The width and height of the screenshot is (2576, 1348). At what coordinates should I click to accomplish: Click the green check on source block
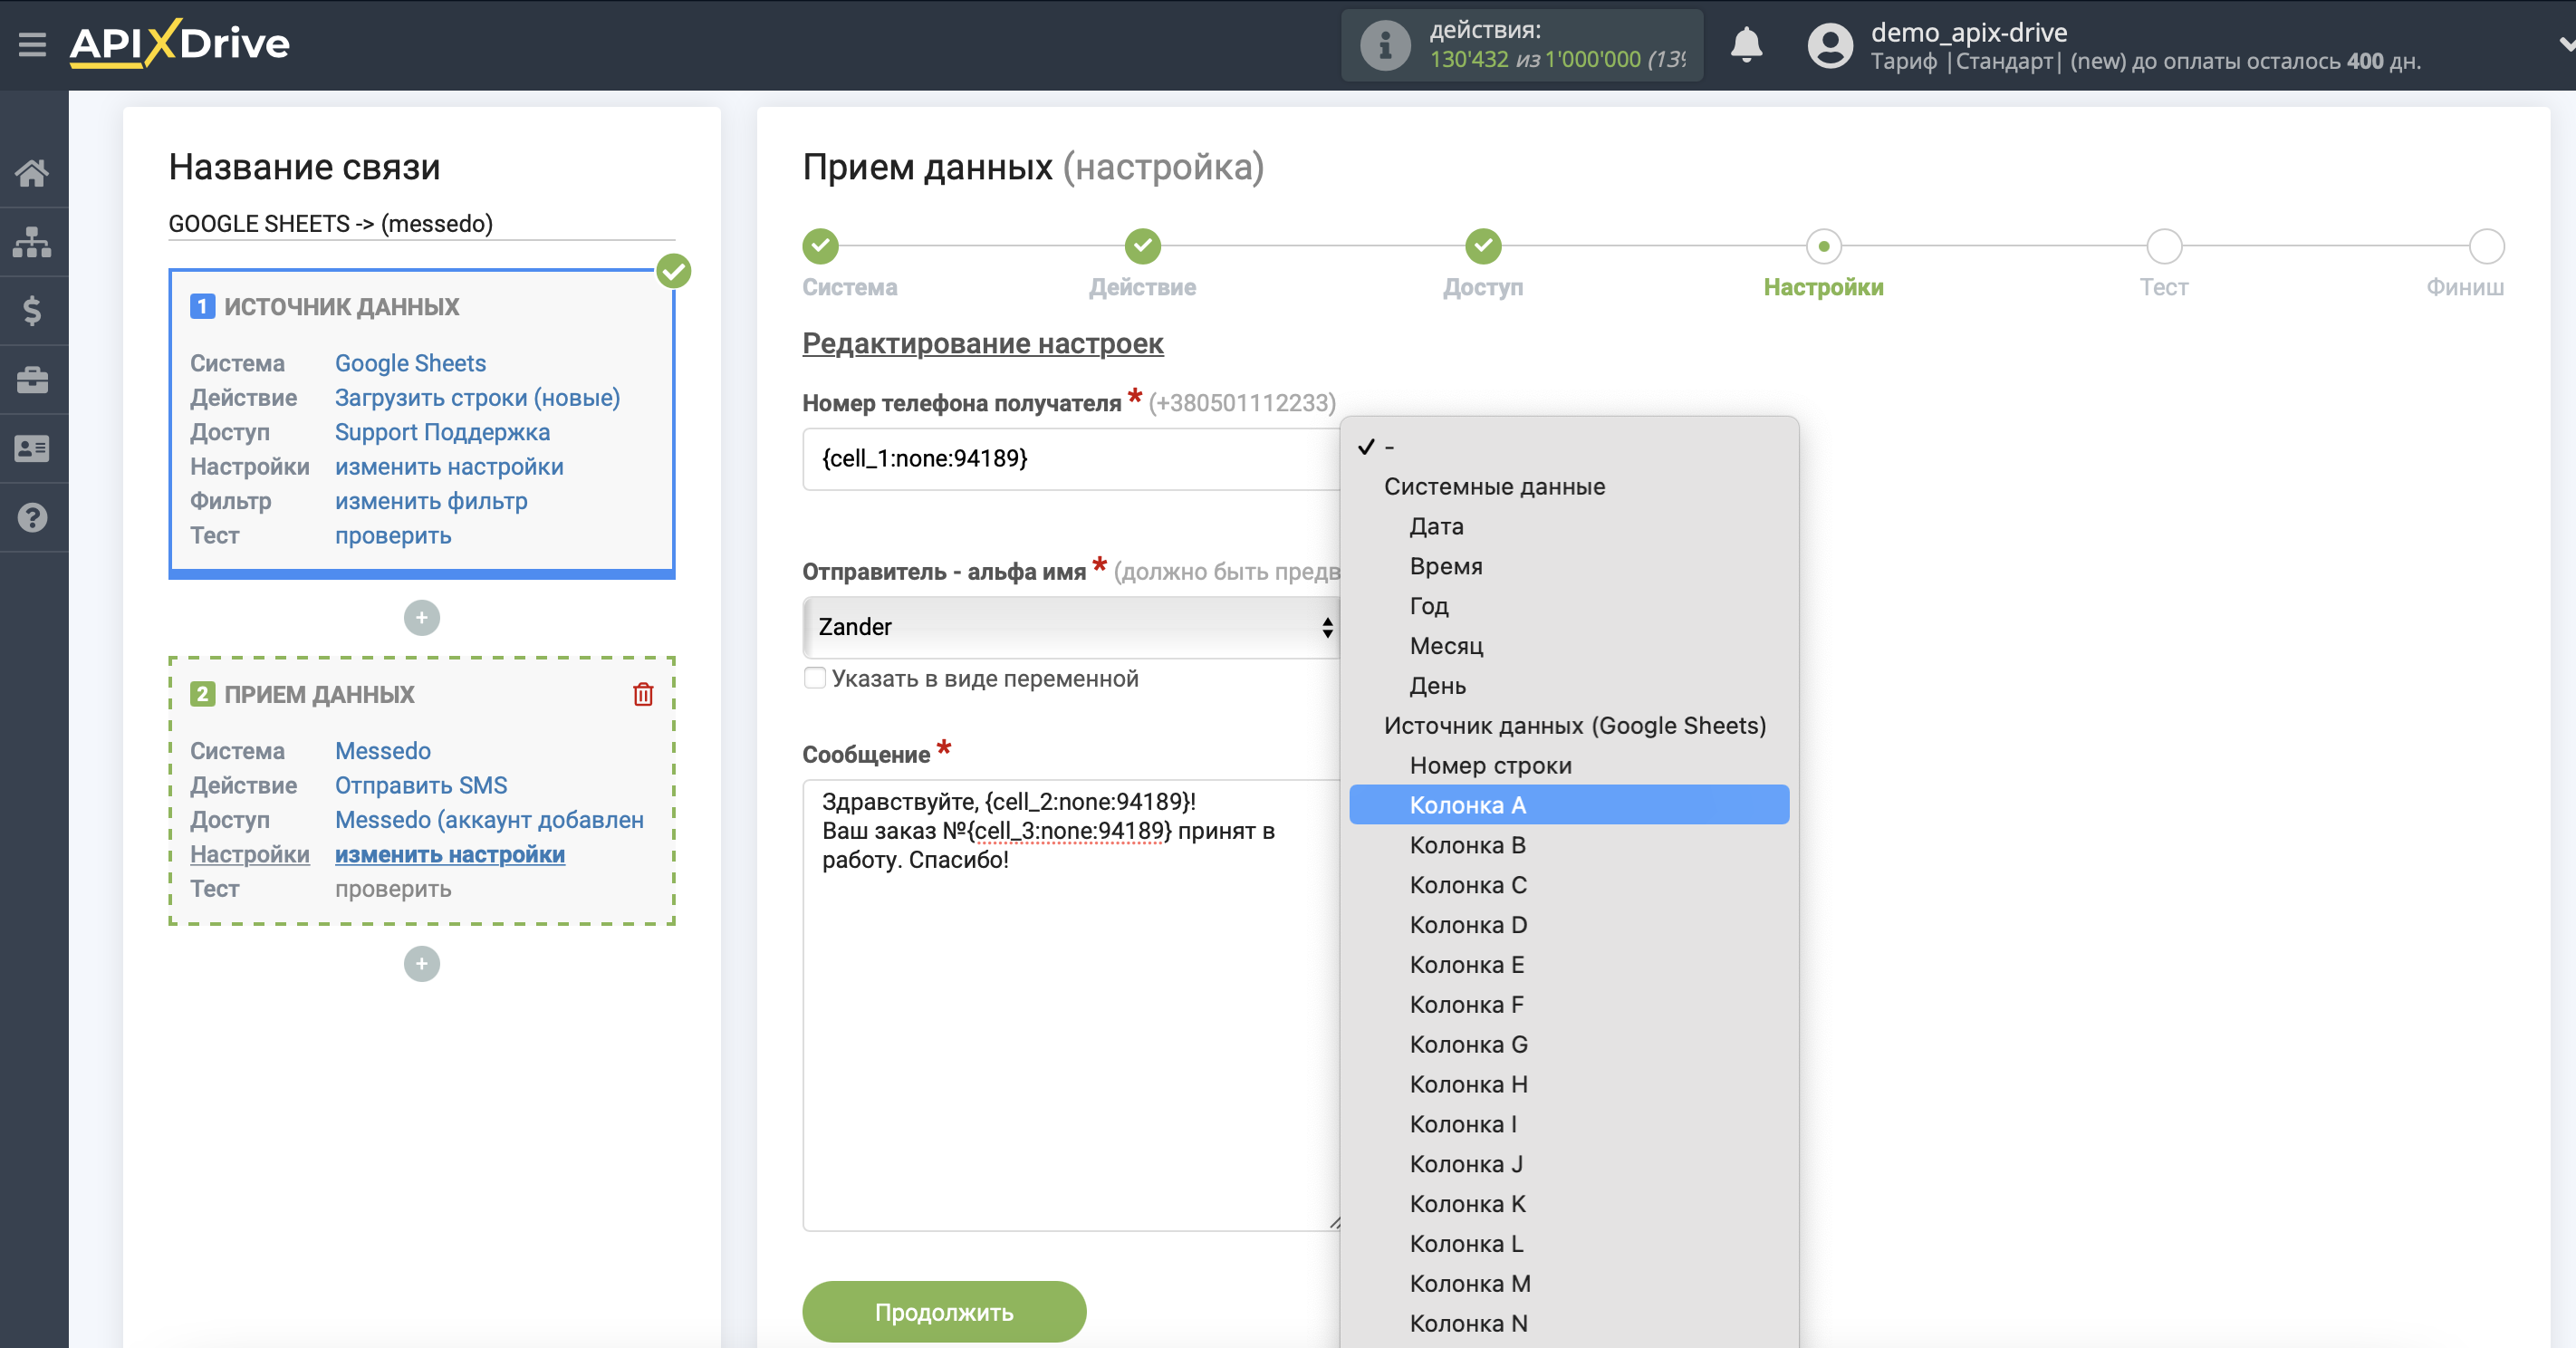[674, 271]
